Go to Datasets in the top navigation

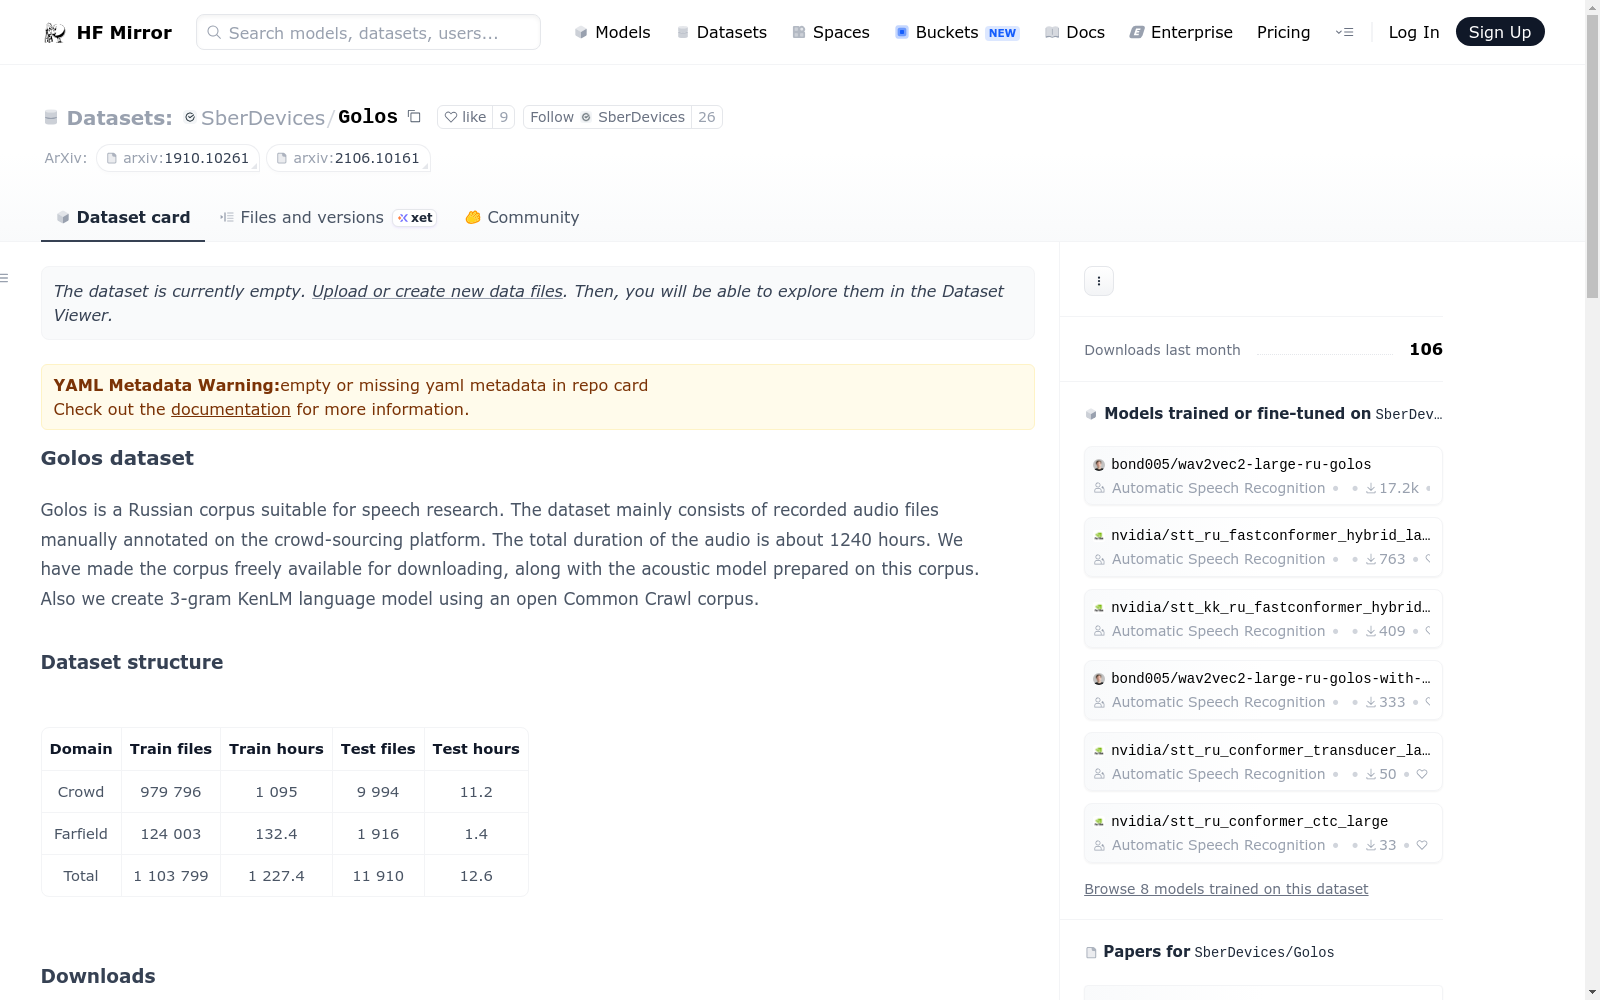722,32
